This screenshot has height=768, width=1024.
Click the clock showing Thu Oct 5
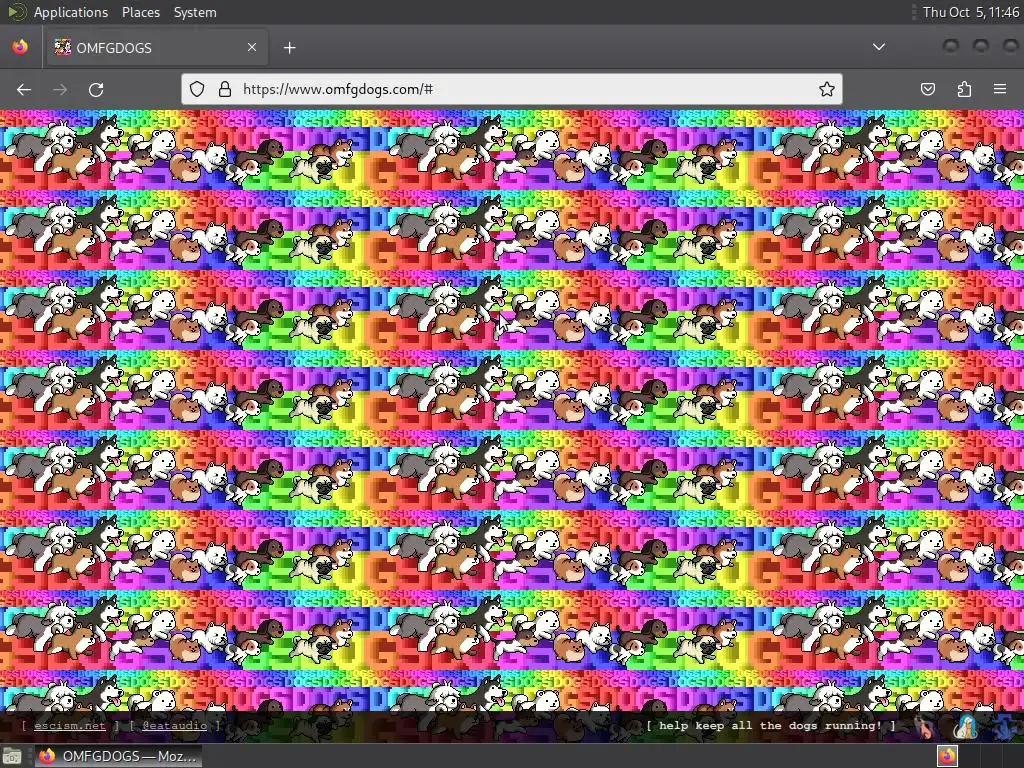tap(970, 12)
